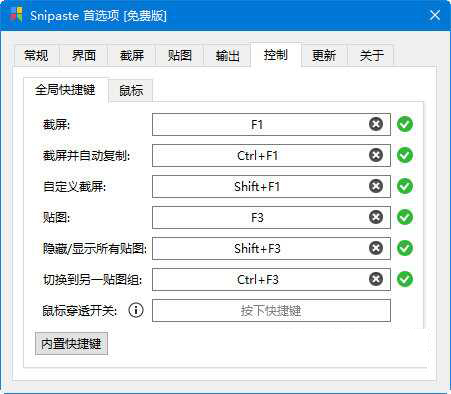Focus the 贴图 hotkey field showing F3
This screenshot has width=451, height=394.
pyautogui.click(x=271, y=217)
